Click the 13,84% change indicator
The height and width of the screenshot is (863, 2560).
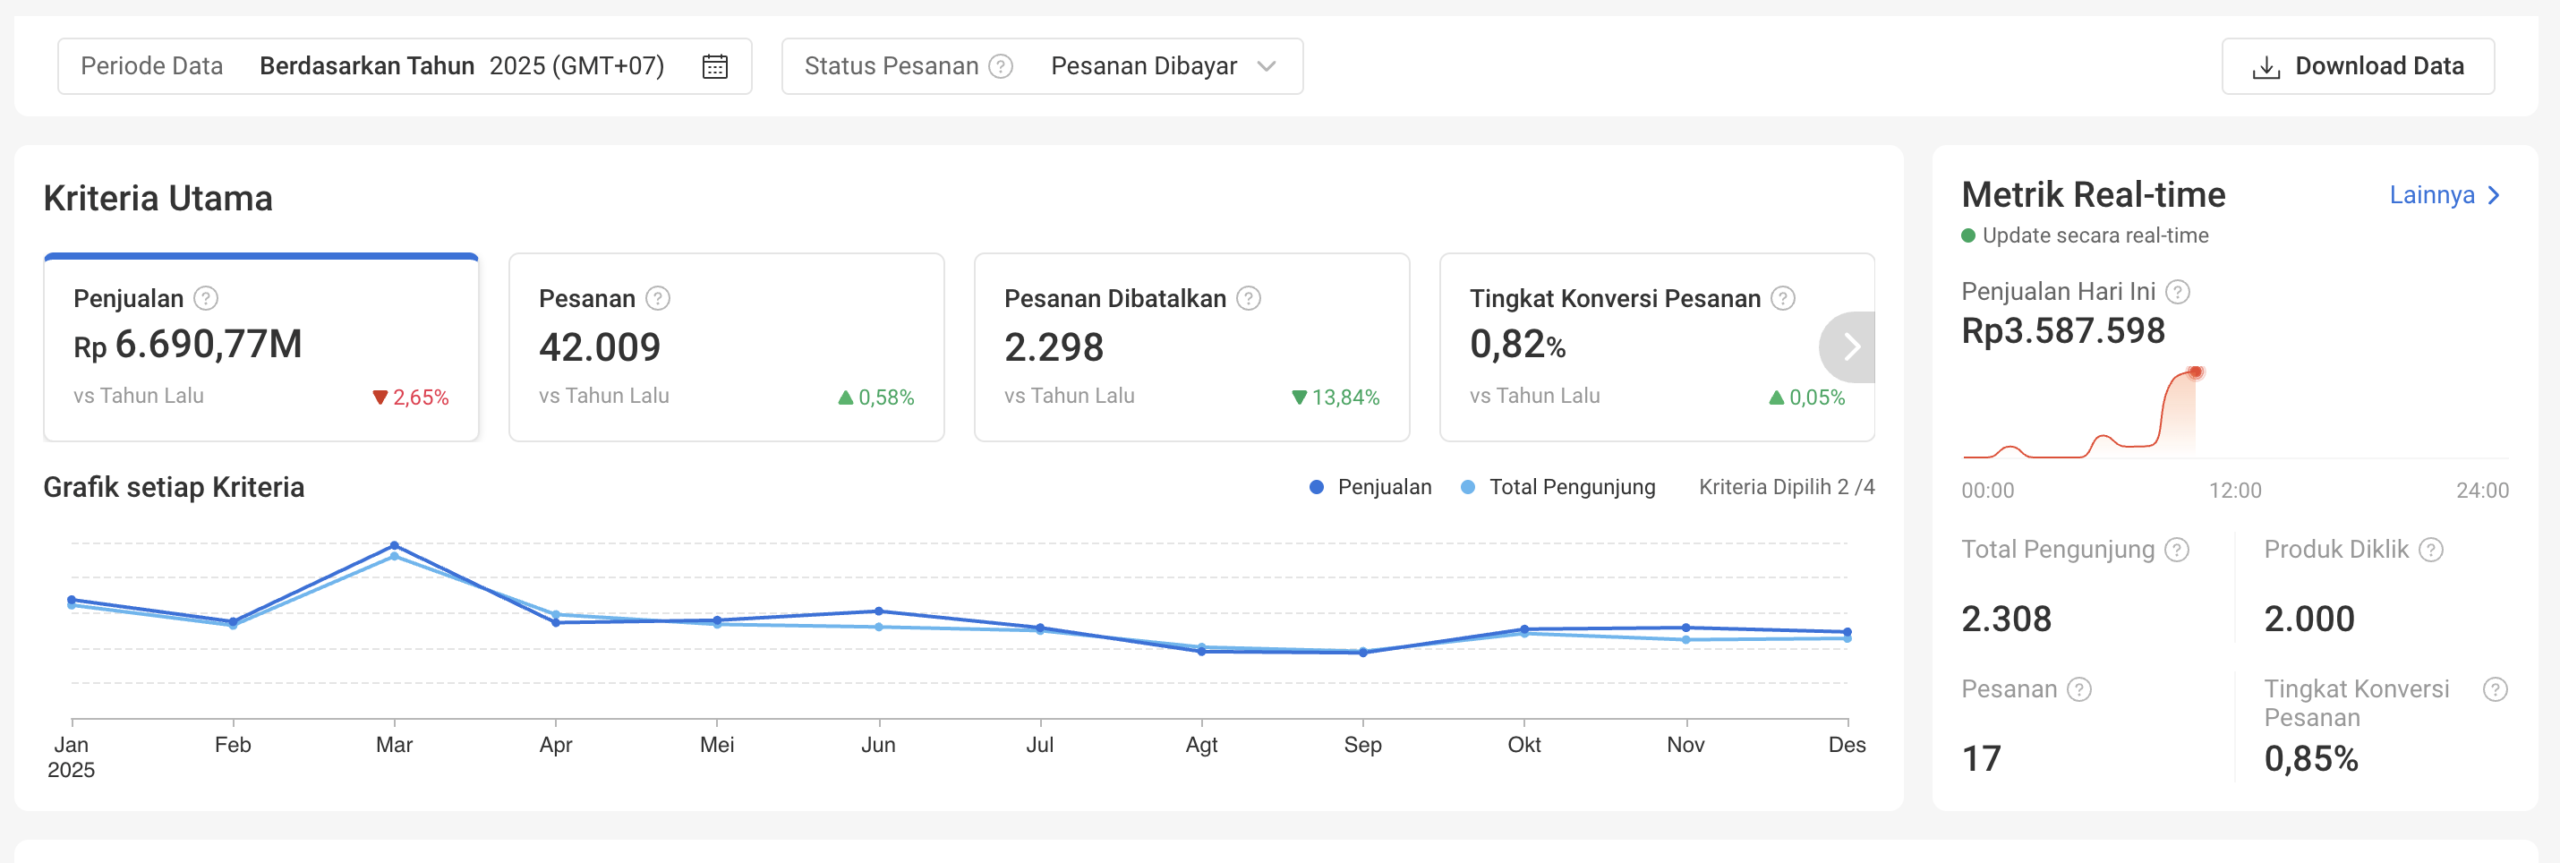1335,397
